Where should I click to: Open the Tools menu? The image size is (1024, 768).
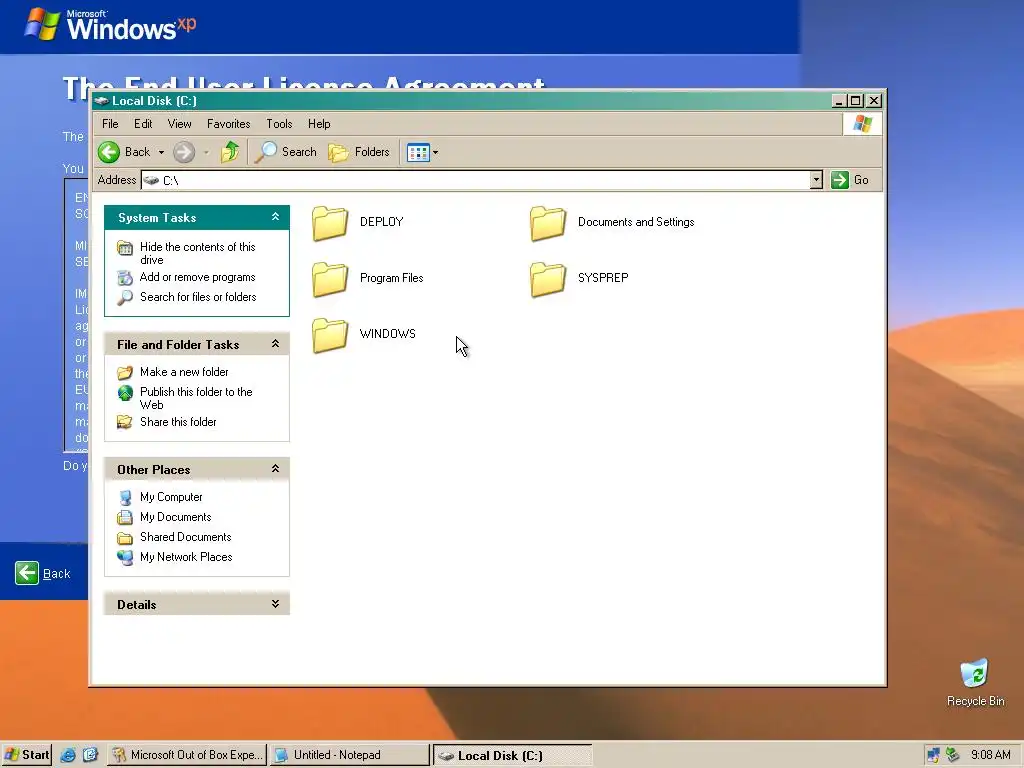279,123
